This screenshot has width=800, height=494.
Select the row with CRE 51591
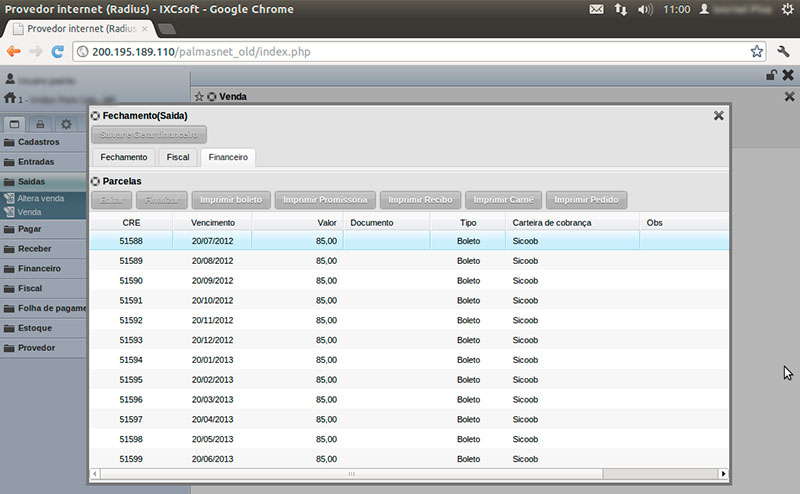(409, 301)
